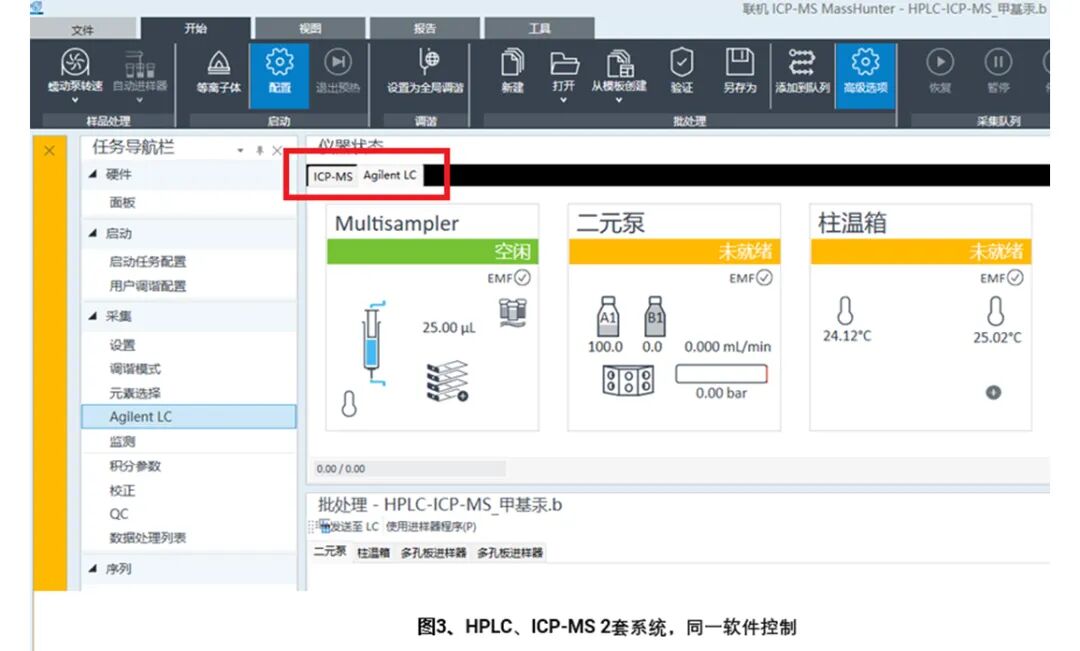Open 用户调谐配置

(147, 286)
